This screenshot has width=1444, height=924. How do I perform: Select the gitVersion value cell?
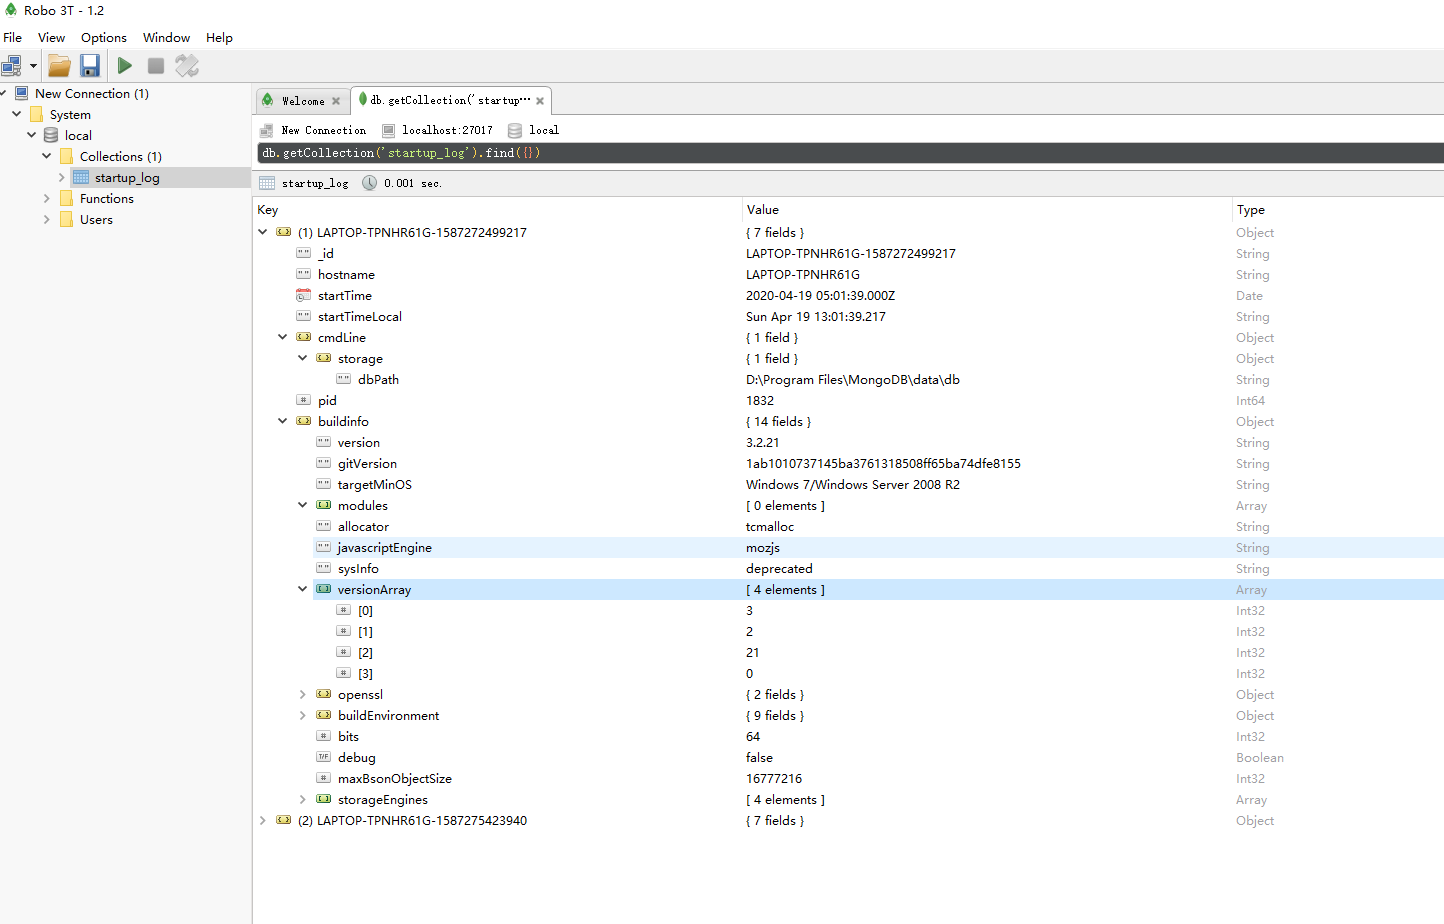[883, 464]
